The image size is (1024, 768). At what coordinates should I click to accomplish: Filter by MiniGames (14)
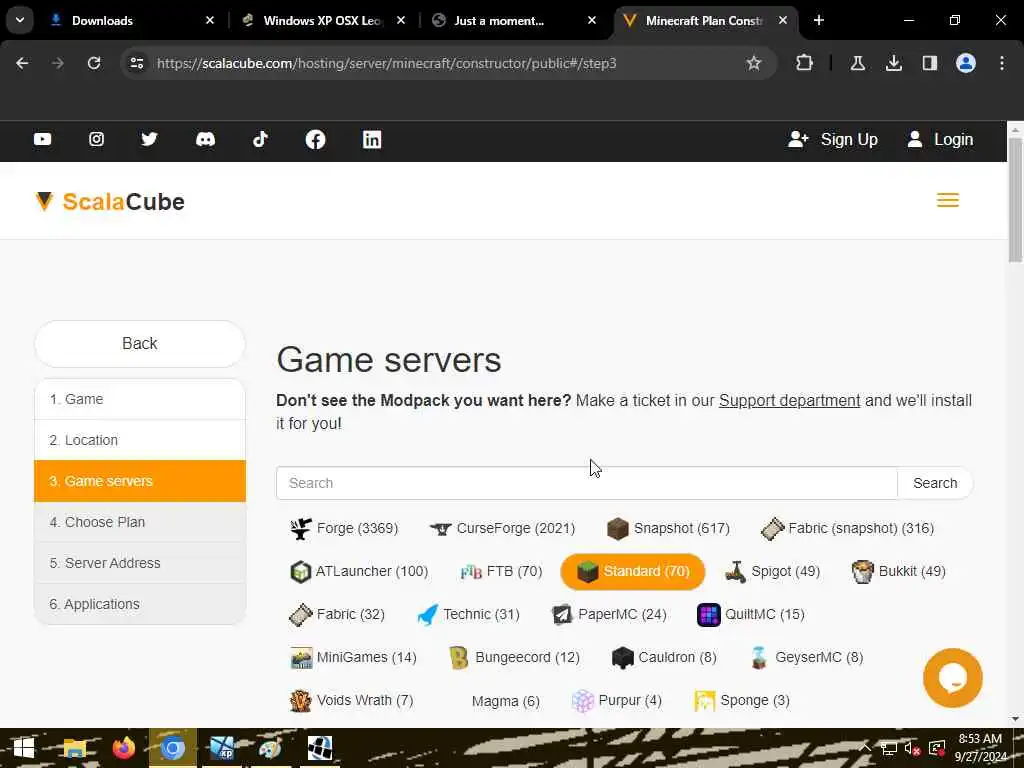coord(353,658)
